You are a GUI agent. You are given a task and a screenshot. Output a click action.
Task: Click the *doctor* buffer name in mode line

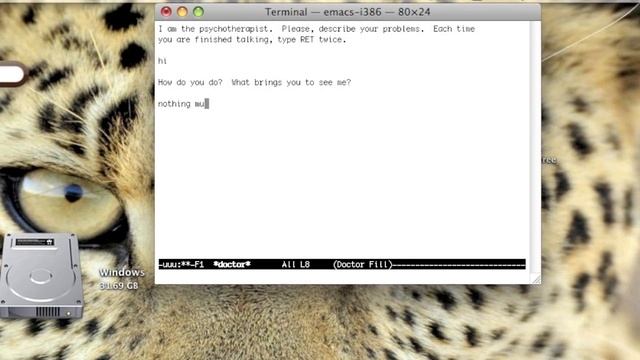pos(232,264)
